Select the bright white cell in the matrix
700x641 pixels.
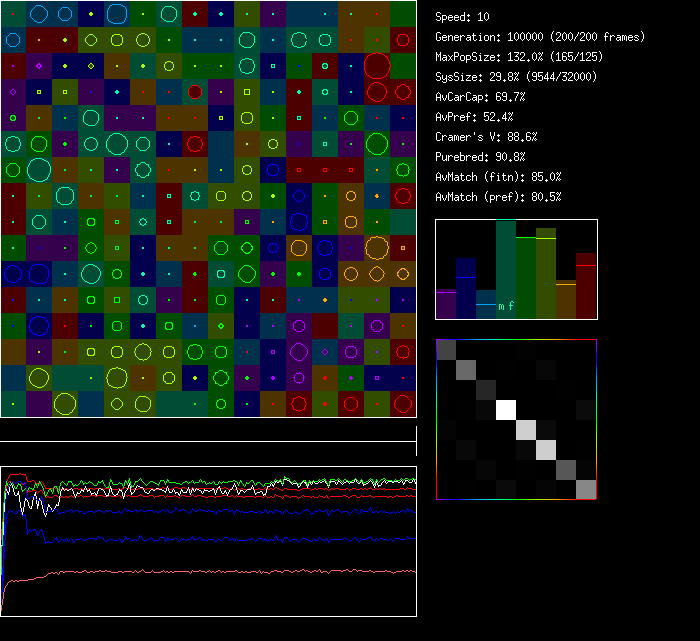(506, 409)
